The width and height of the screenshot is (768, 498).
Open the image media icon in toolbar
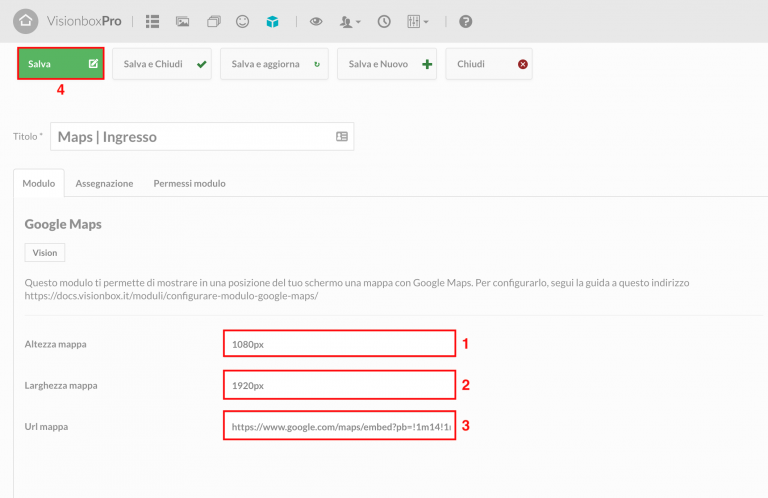click(x=183, y=22)
